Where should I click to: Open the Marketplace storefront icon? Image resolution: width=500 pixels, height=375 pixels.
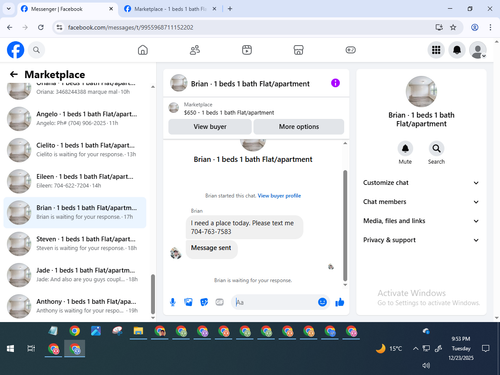(x=298, y=50)
